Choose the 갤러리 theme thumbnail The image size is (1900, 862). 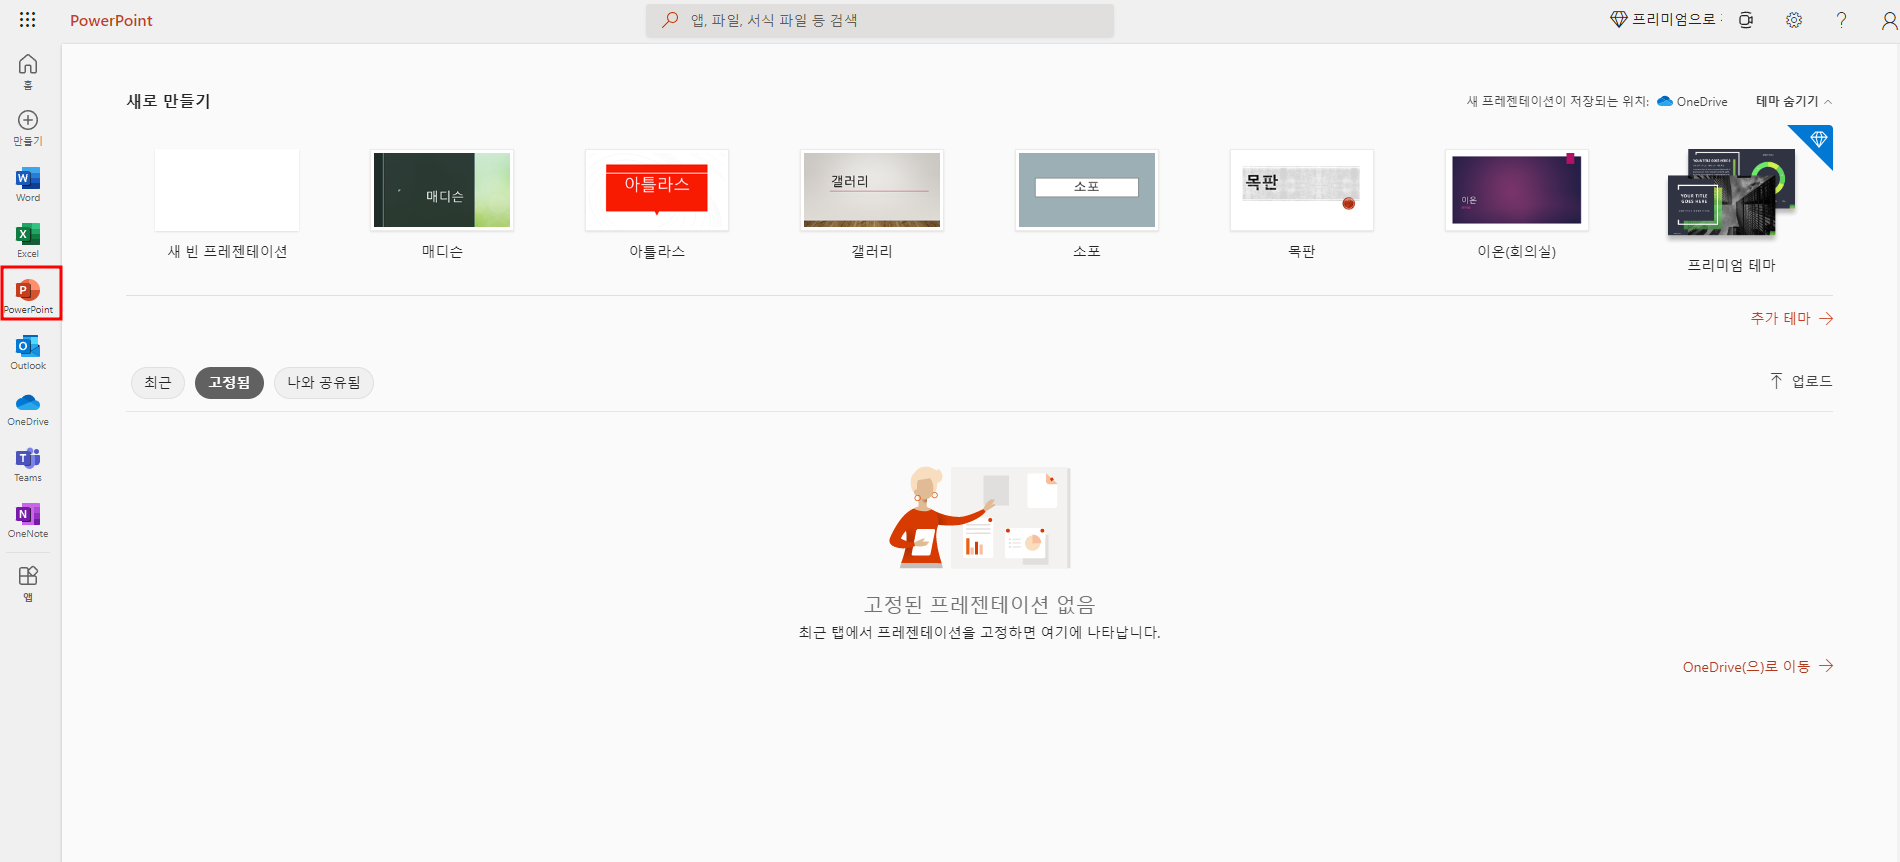pyautogui.click(x=872, y=190)
